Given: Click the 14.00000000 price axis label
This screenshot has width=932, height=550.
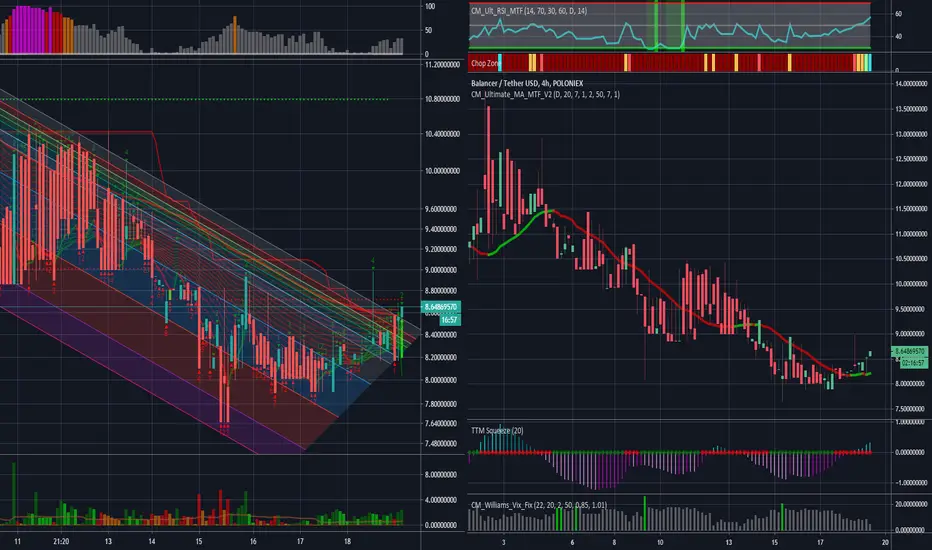Looking at the screenshot, I should (911, 84).
